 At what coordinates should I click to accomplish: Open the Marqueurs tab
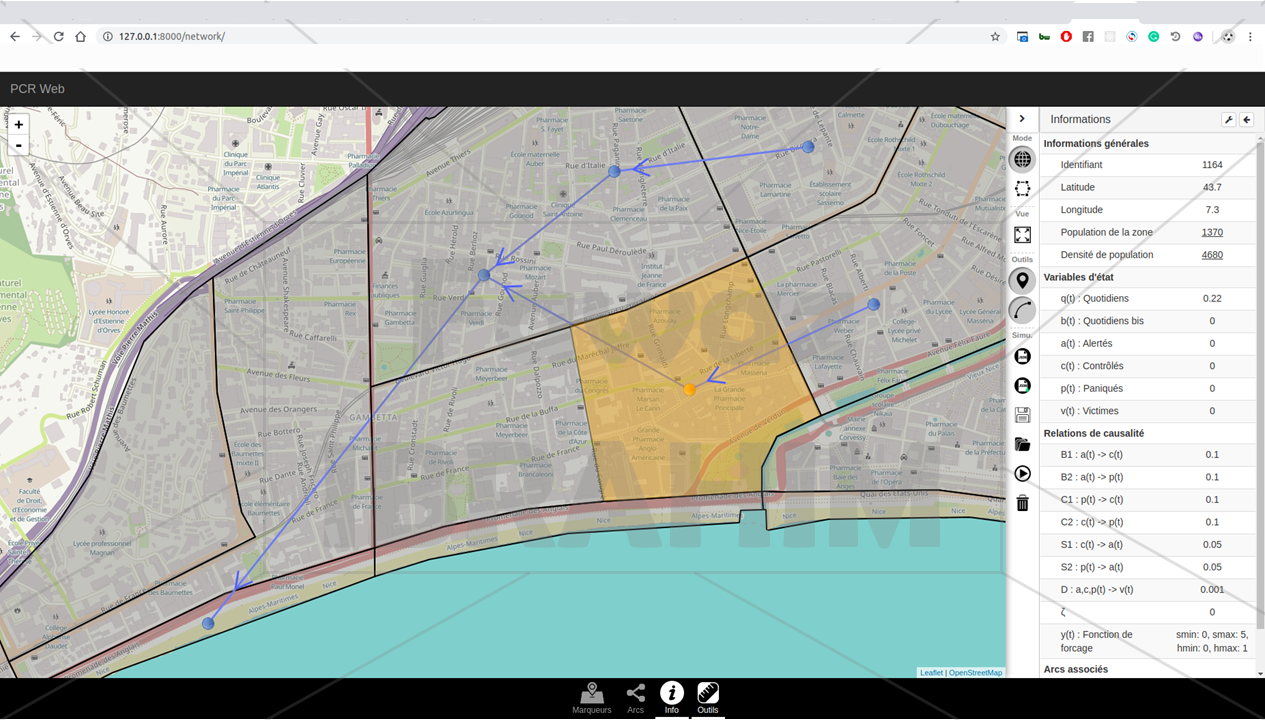pyautogui.click(x=592, y=698)
